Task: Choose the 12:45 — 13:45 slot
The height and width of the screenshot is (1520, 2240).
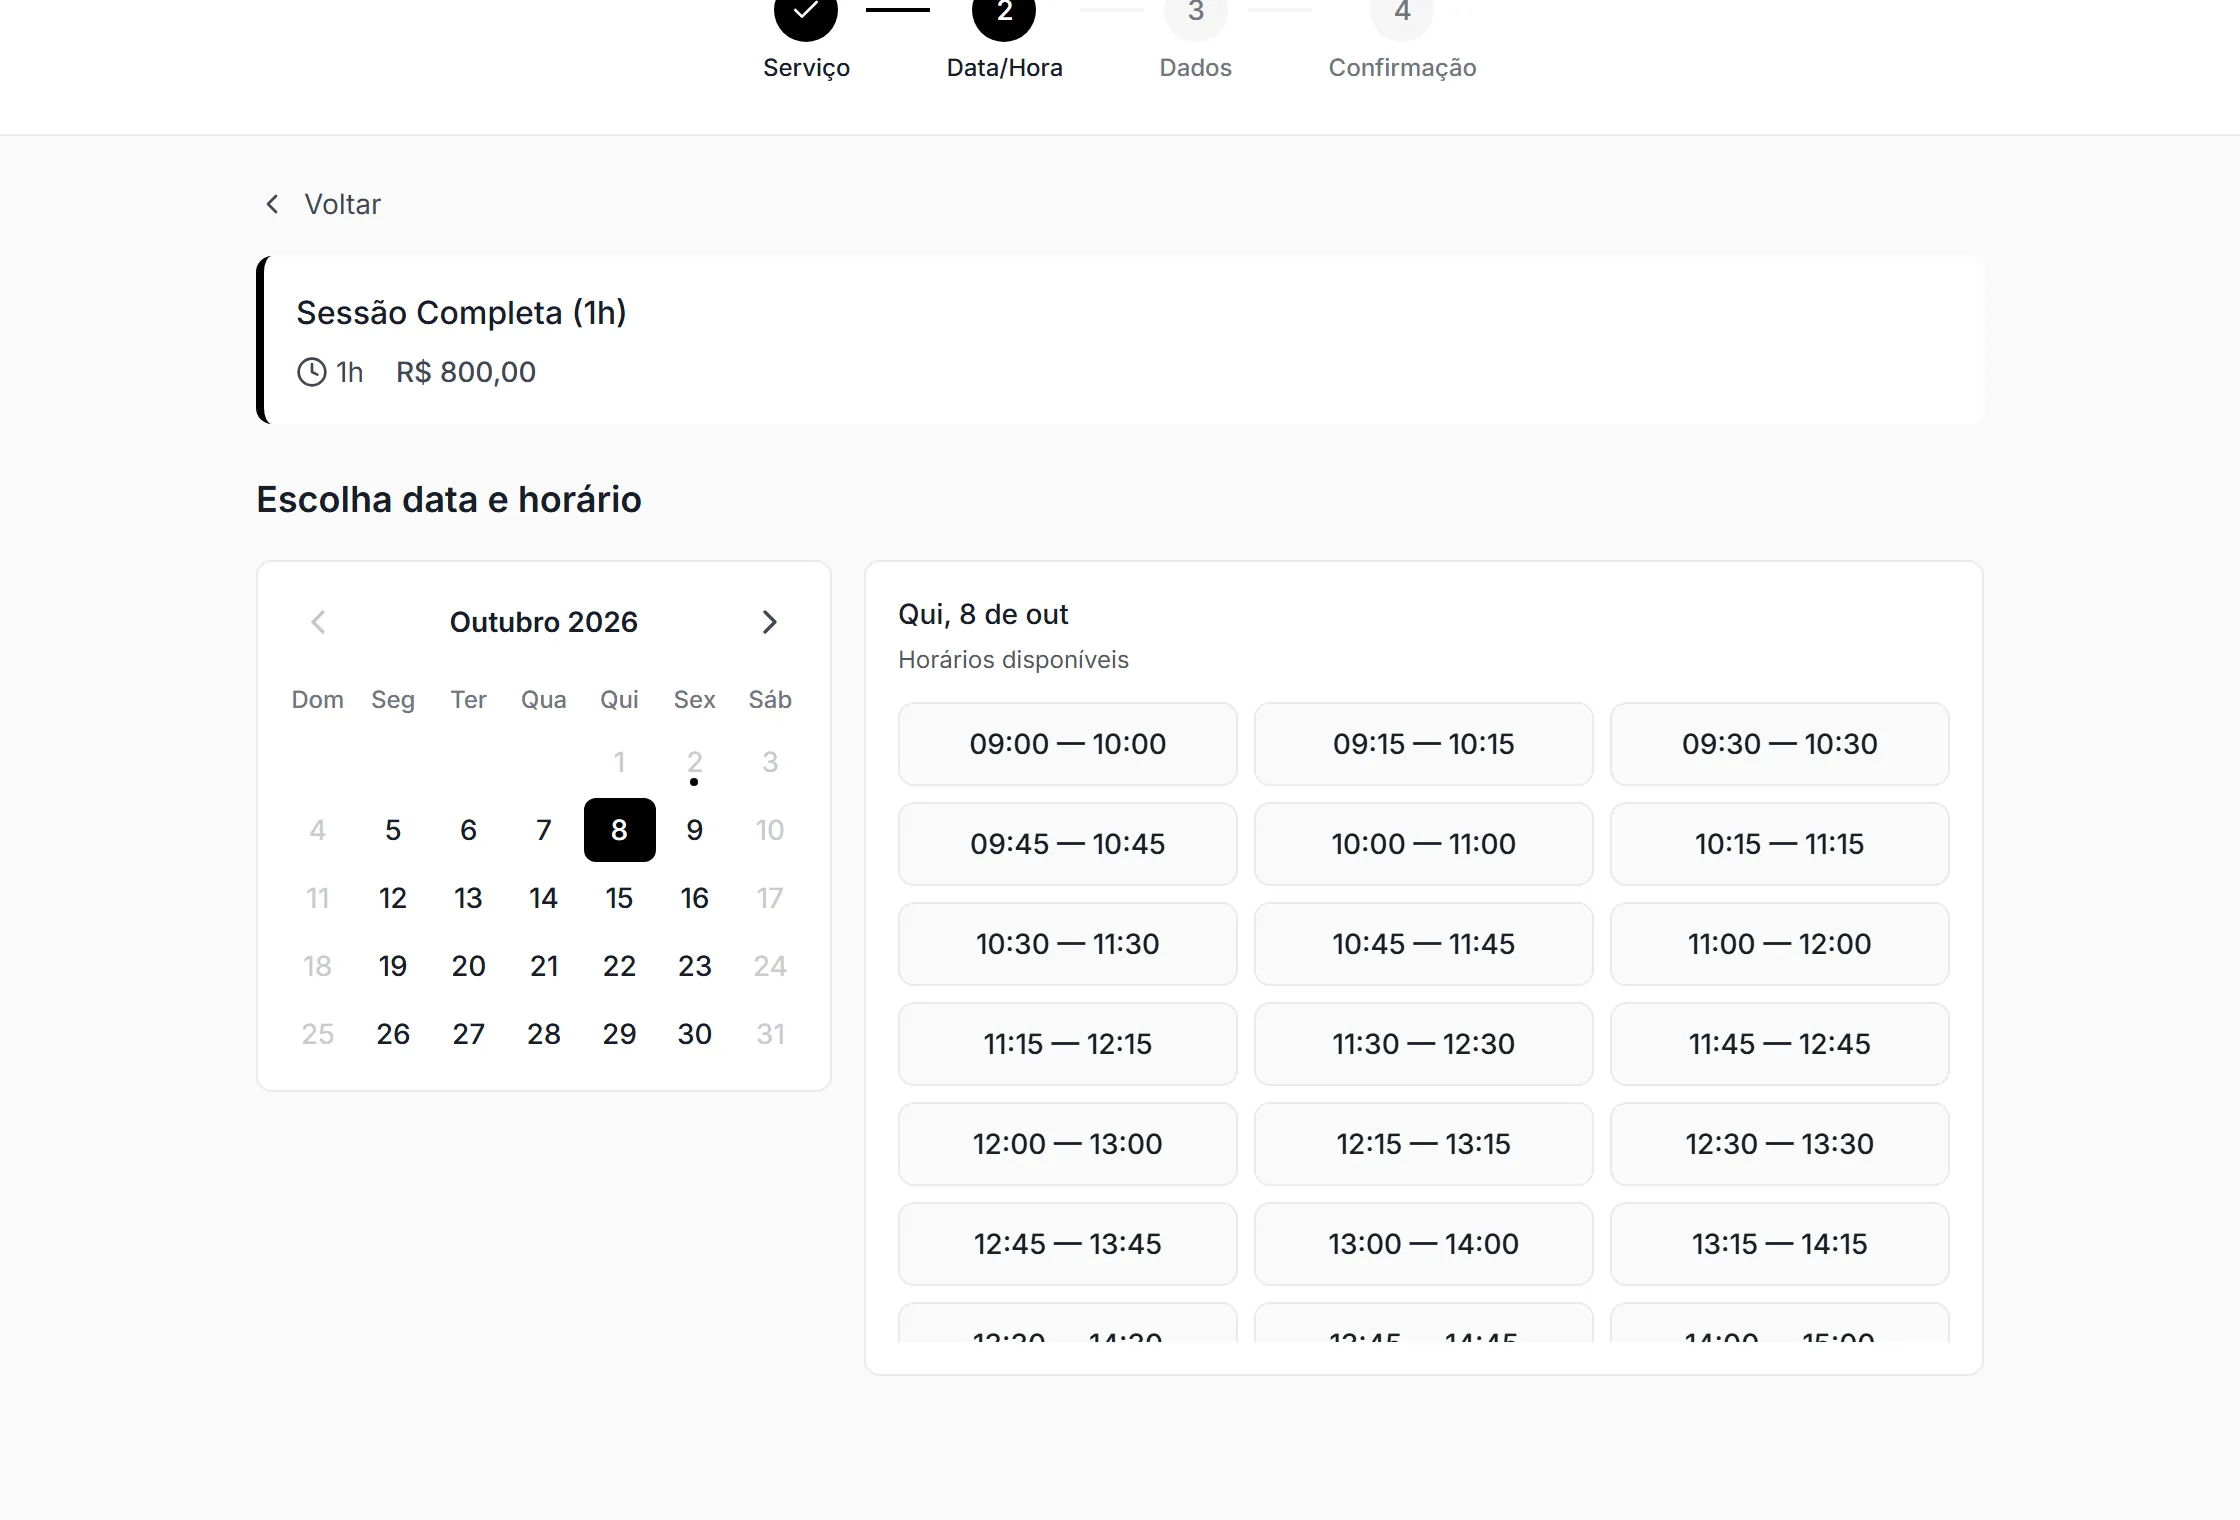Action: click(x=1068, y=1244)
